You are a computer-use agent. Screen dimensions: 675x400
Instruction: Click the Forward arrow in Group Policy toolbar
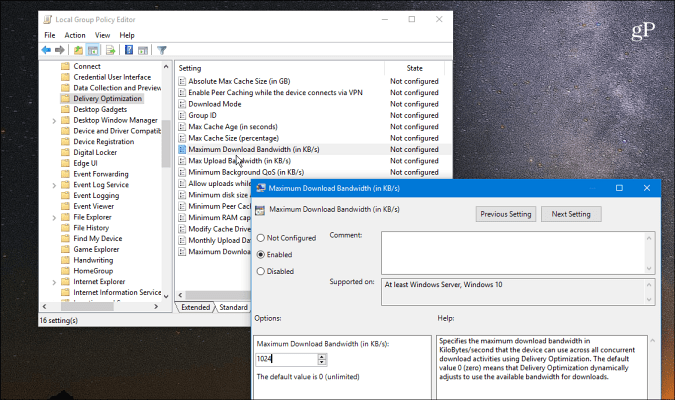[x=60, y=50]
